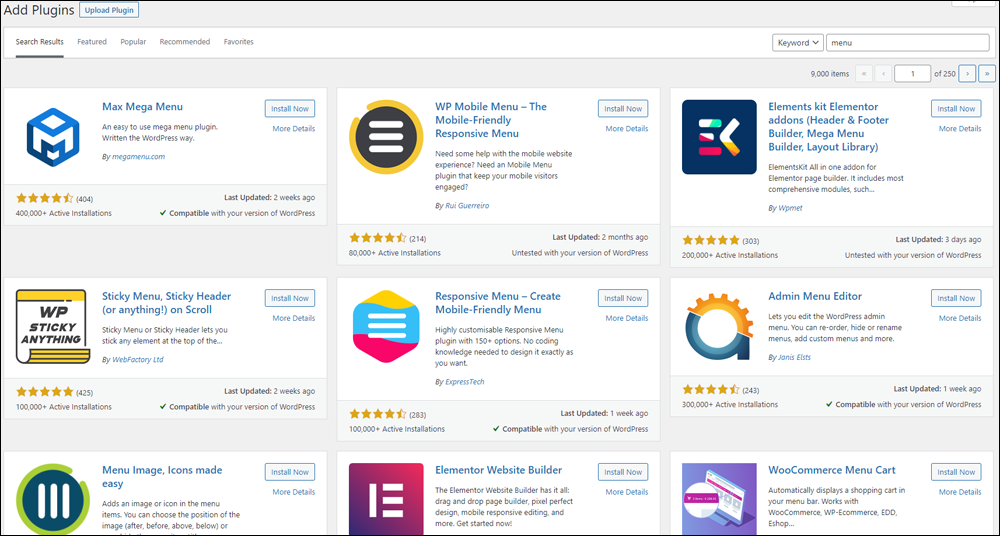Visit author WebFactory Ltd link
The width and height of the screenshot is (1000, 536).
click(x=138, y=359)
